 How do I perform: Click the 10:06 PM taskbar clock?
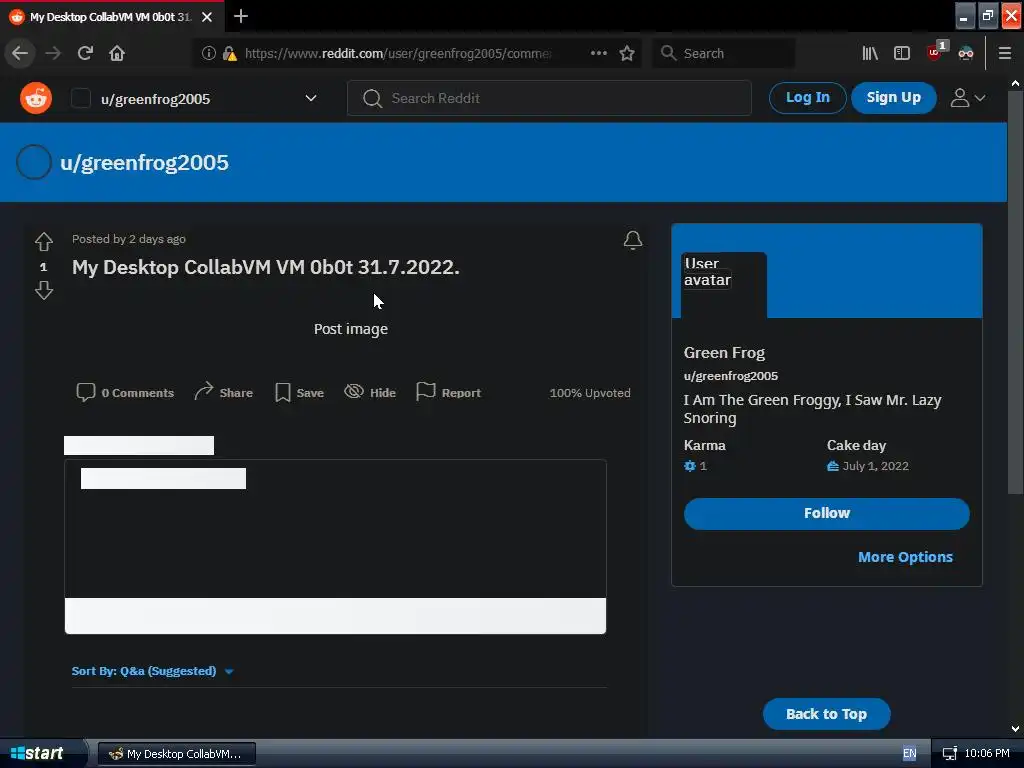tap(987, 754)
